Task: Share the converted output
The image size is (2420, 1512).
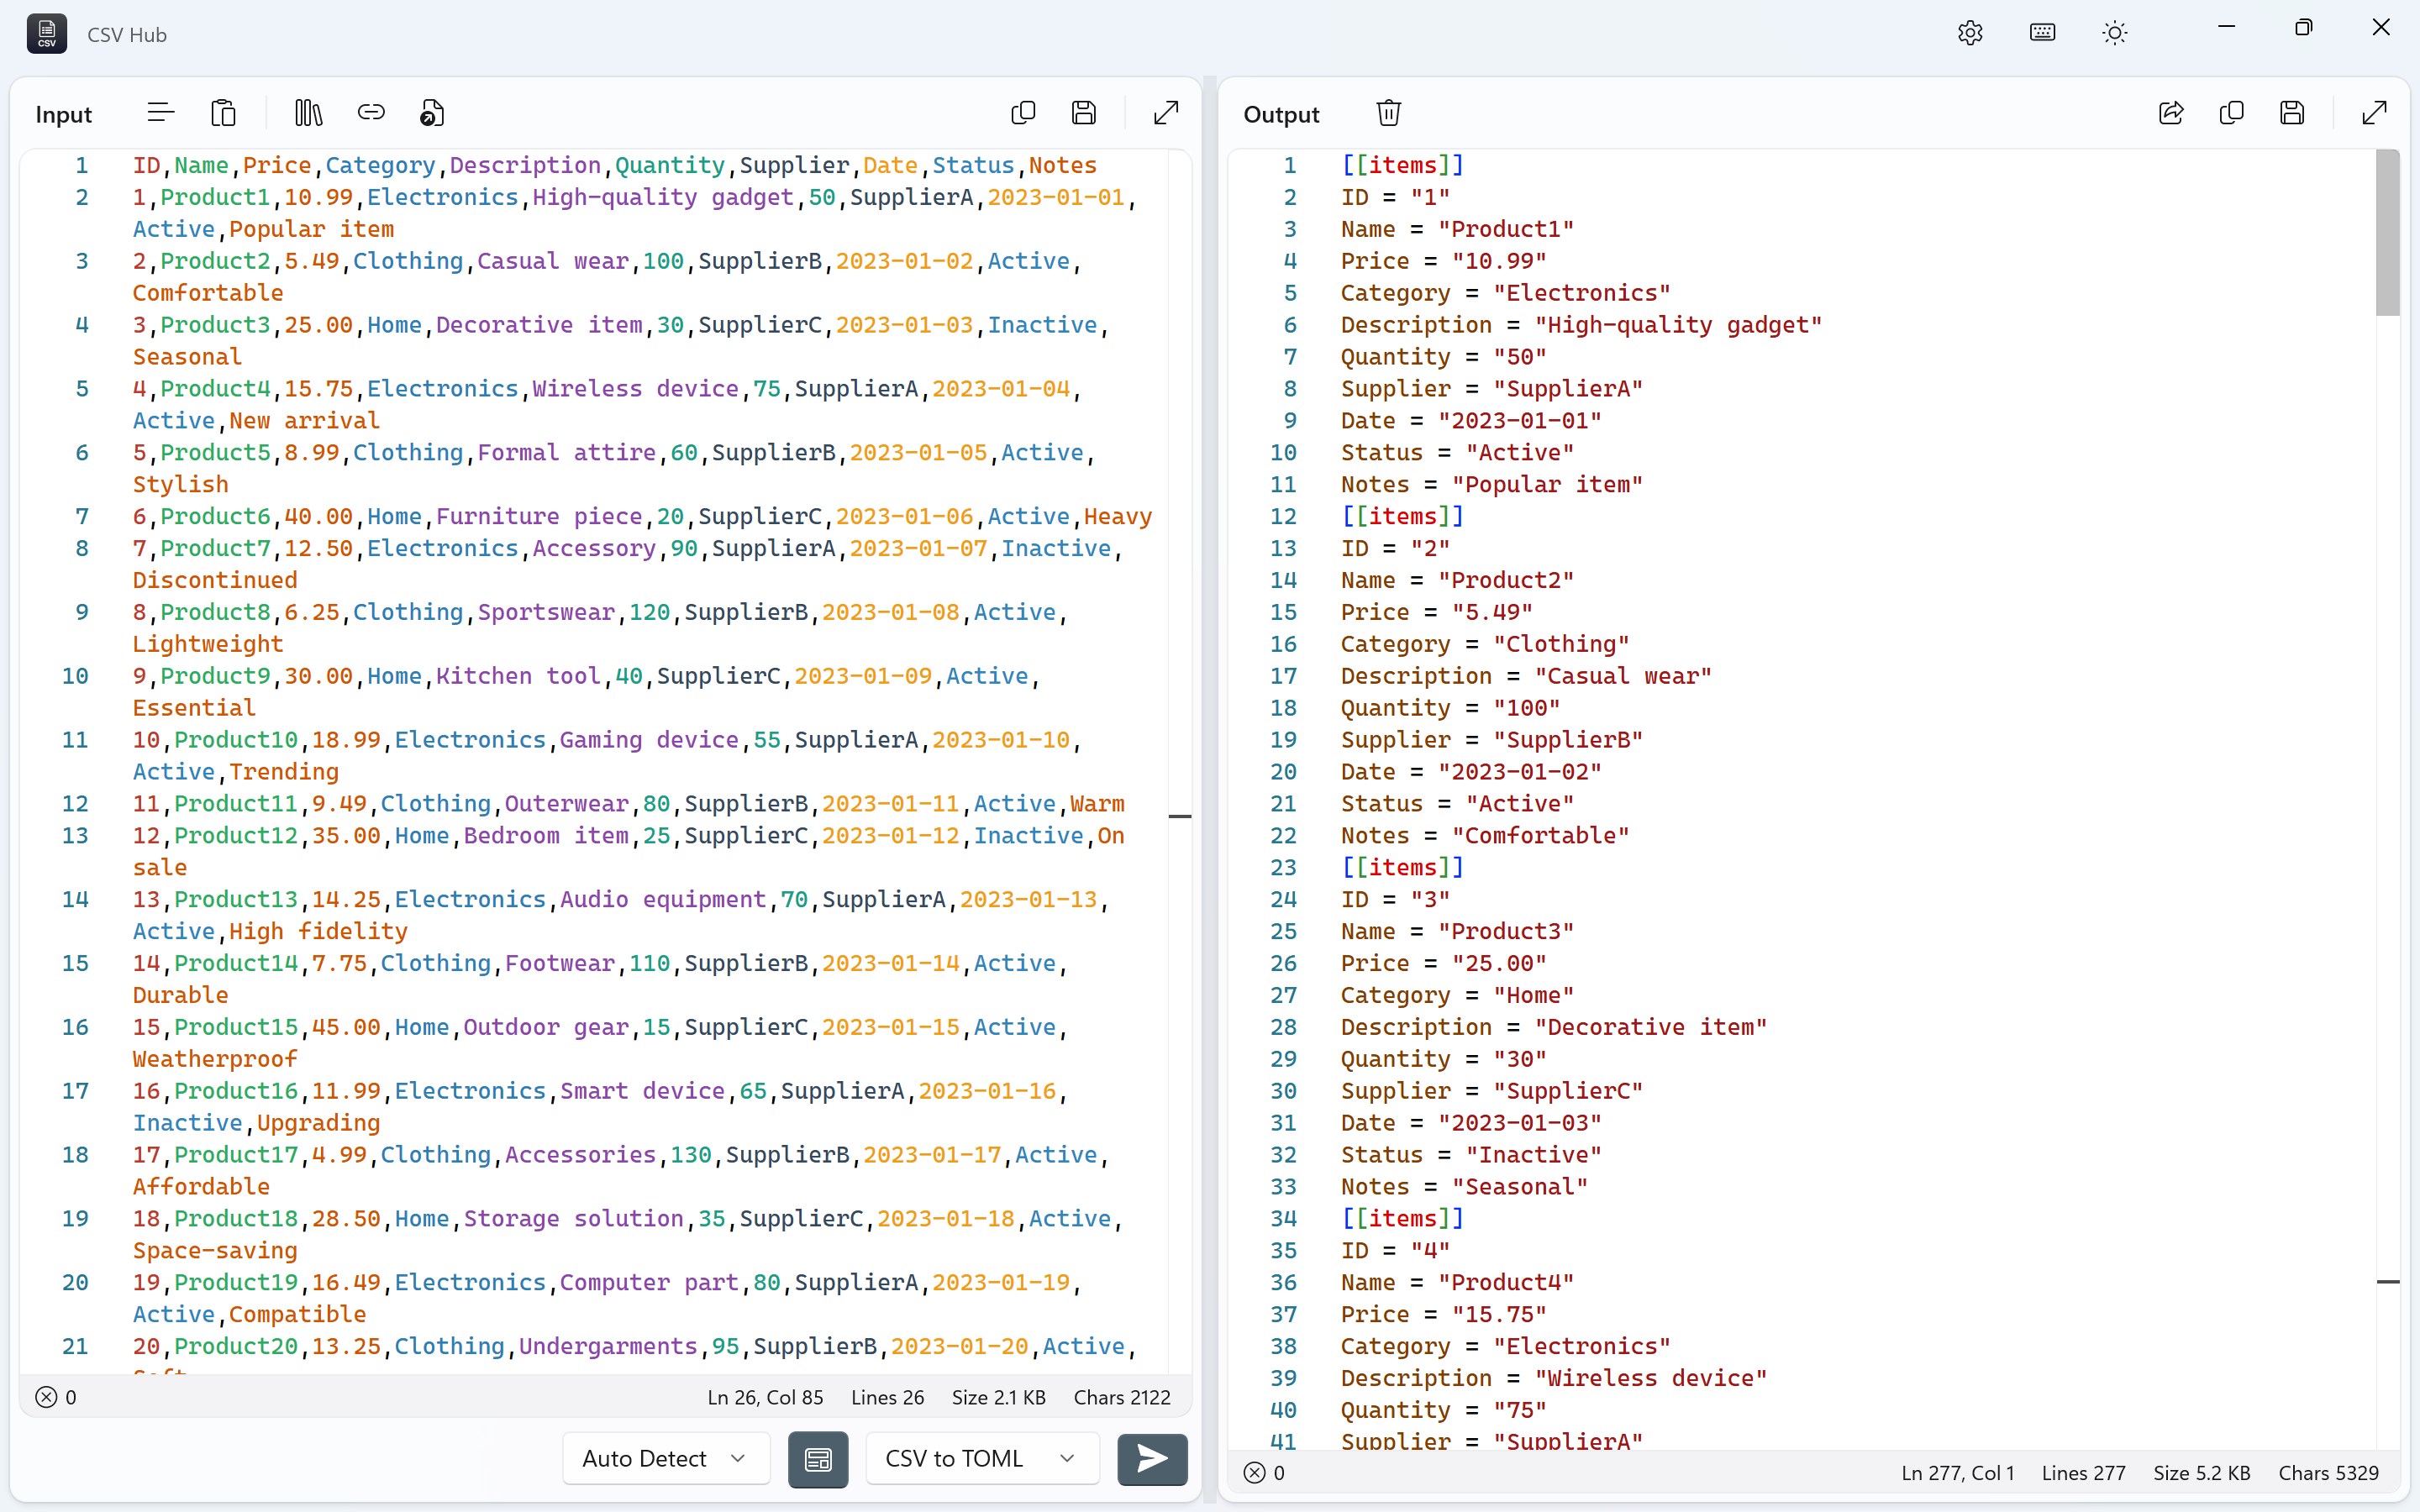Action: pos(2170,112)
